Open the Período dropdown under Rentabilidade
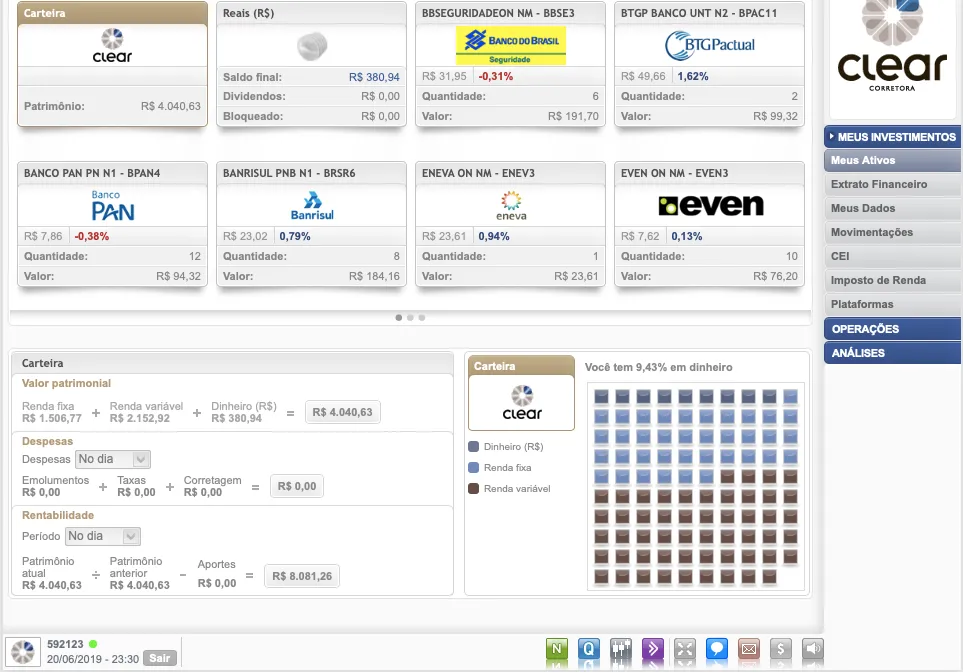The image size is (963, 672). click(x=102, y=536)
